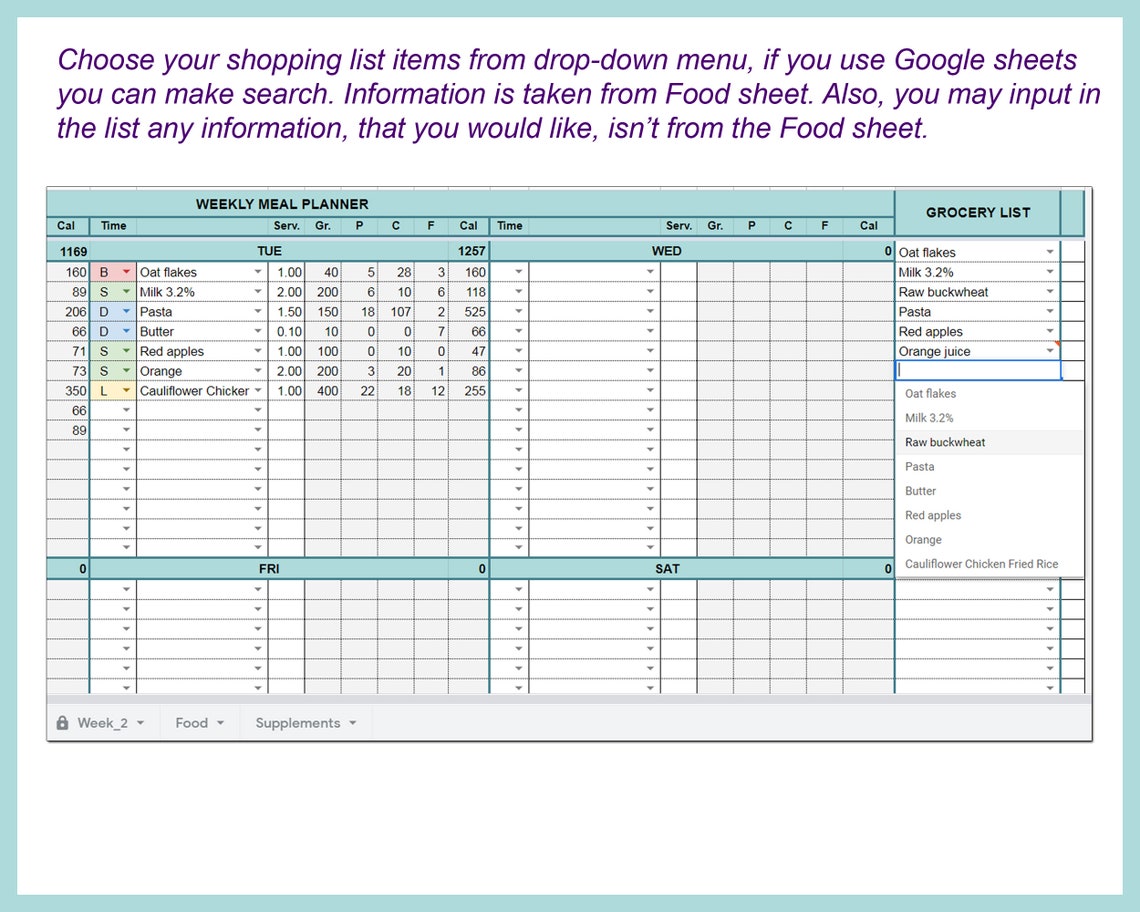The width and height of the screenshot is (1140, 912).
Task: Expand the Tuesday Orange food dropdown
Action: click(258, 371)
